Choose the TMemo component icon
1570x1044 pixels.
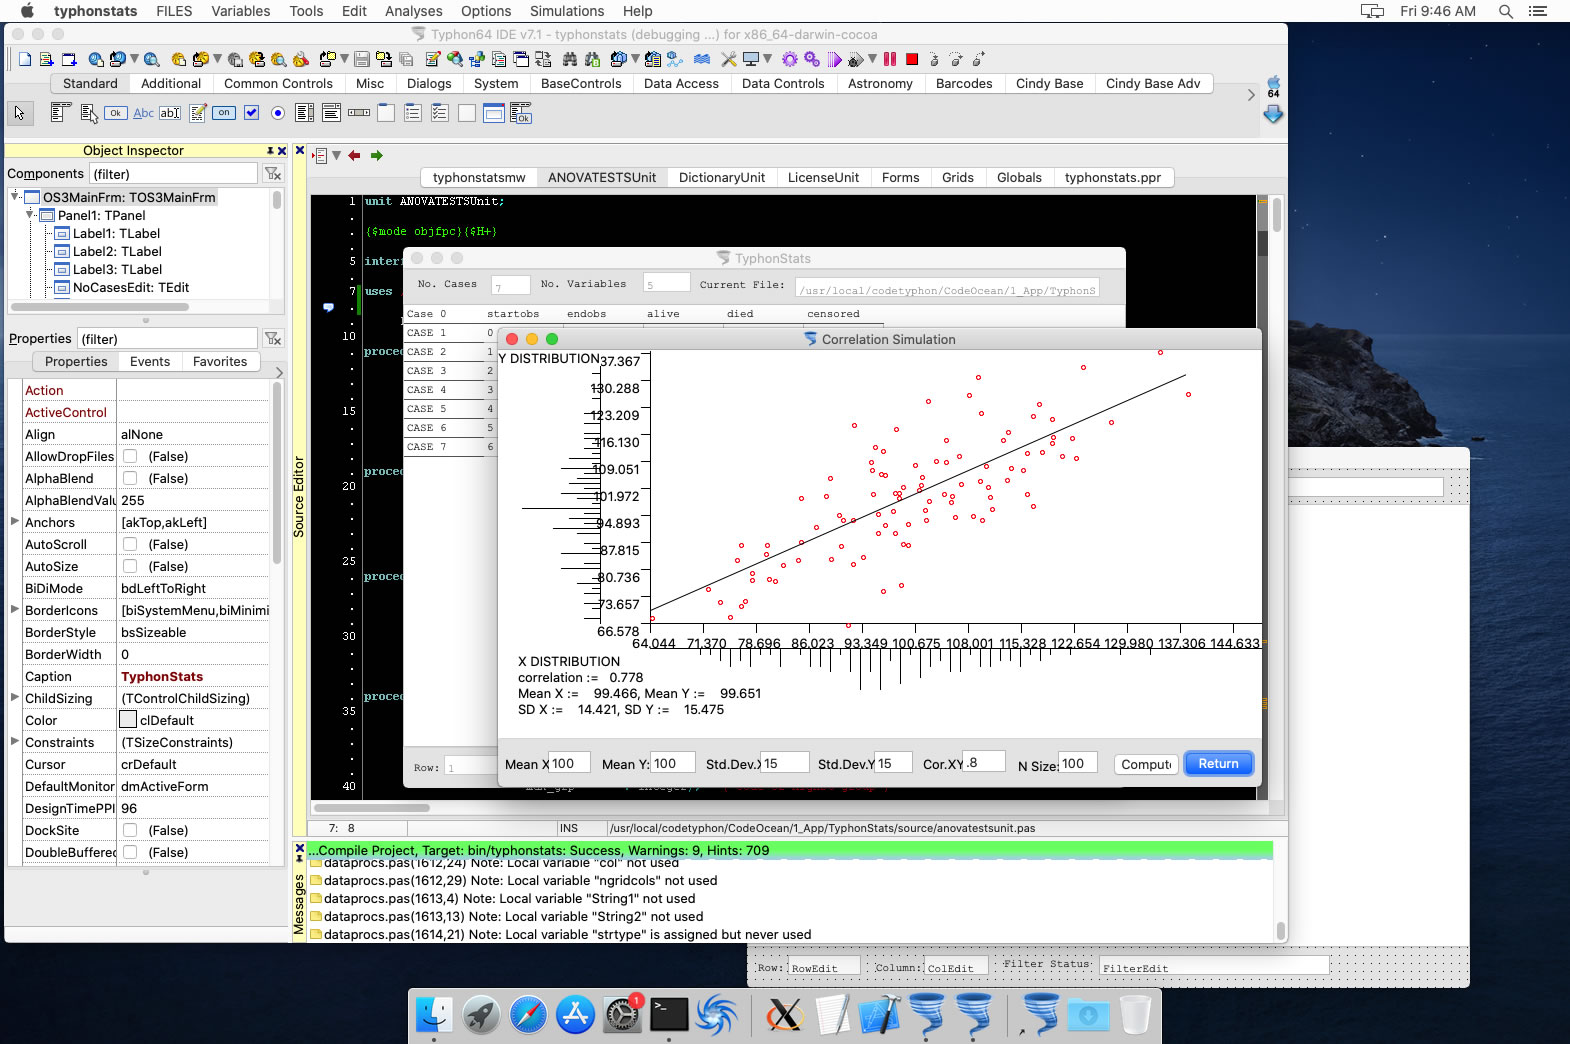(x=198, y=113)
